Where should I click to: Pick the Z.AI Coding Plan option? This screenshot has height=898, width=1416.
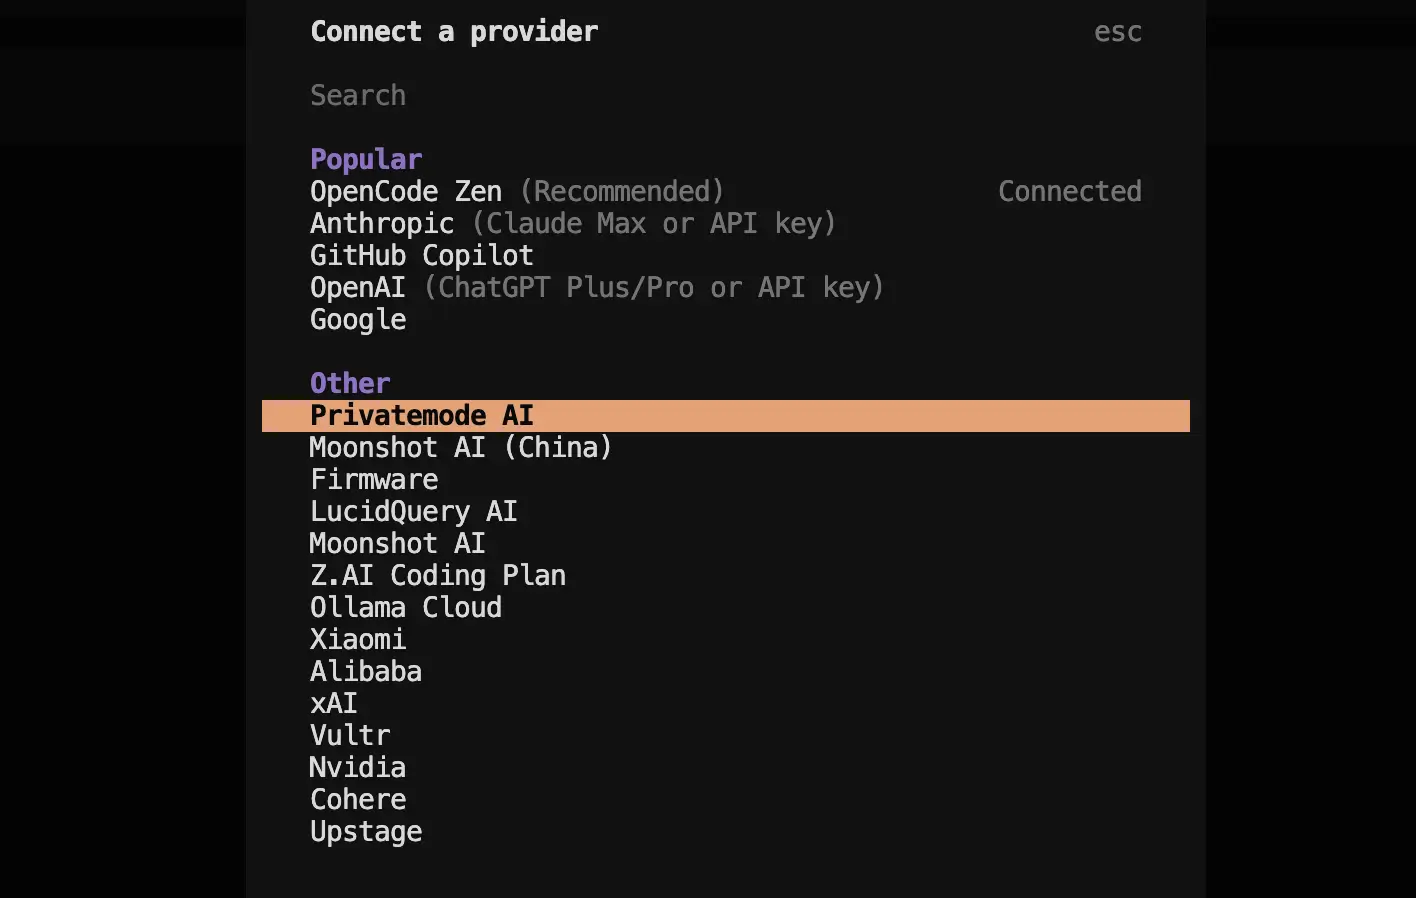tap(437, 575)
